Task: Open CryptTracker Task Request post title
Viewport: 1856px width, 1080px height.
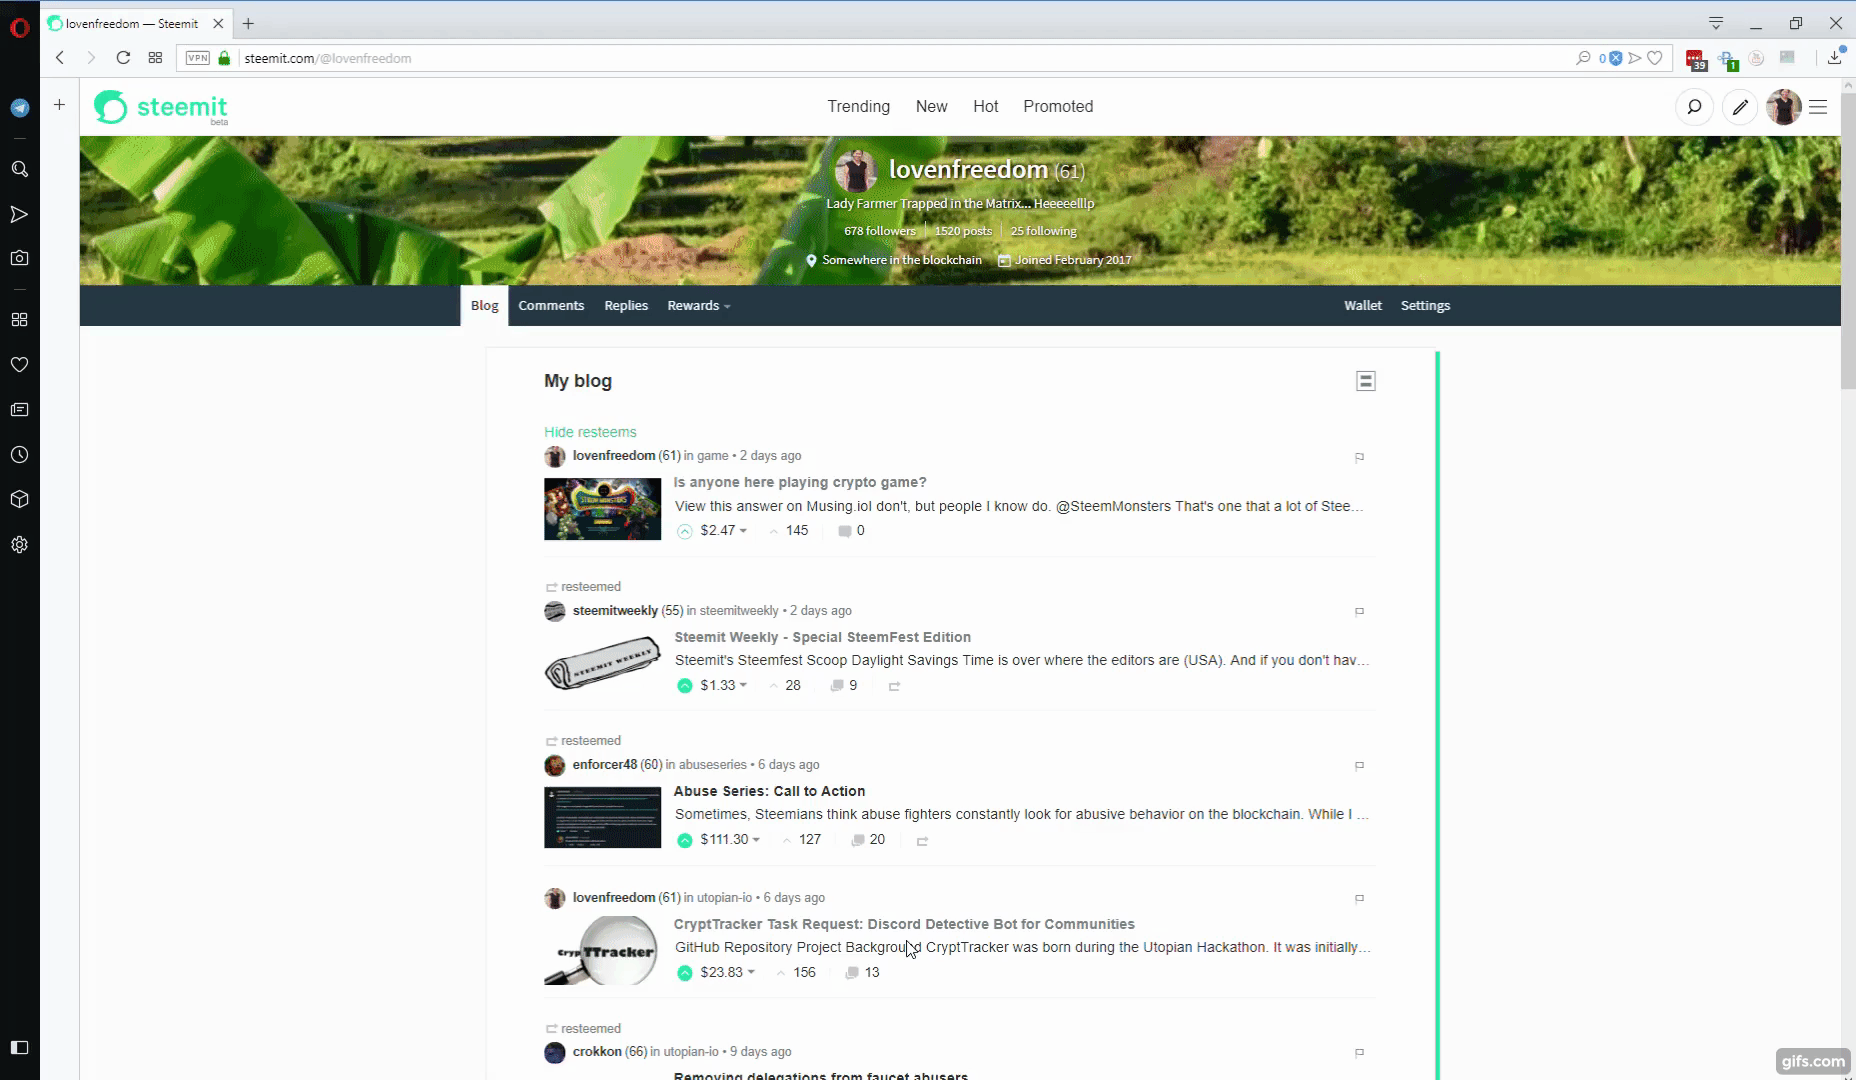Action: click(904, 924)
